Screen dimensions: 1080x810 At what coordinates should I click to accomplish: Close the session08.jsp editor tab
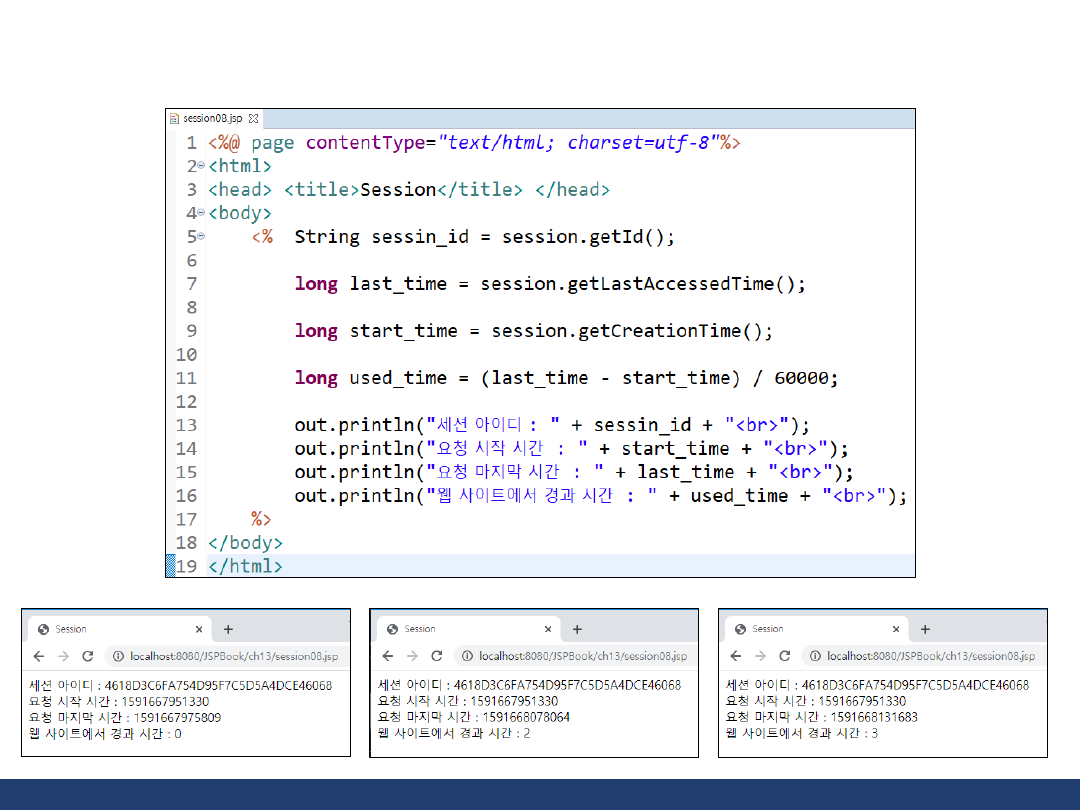253,118
